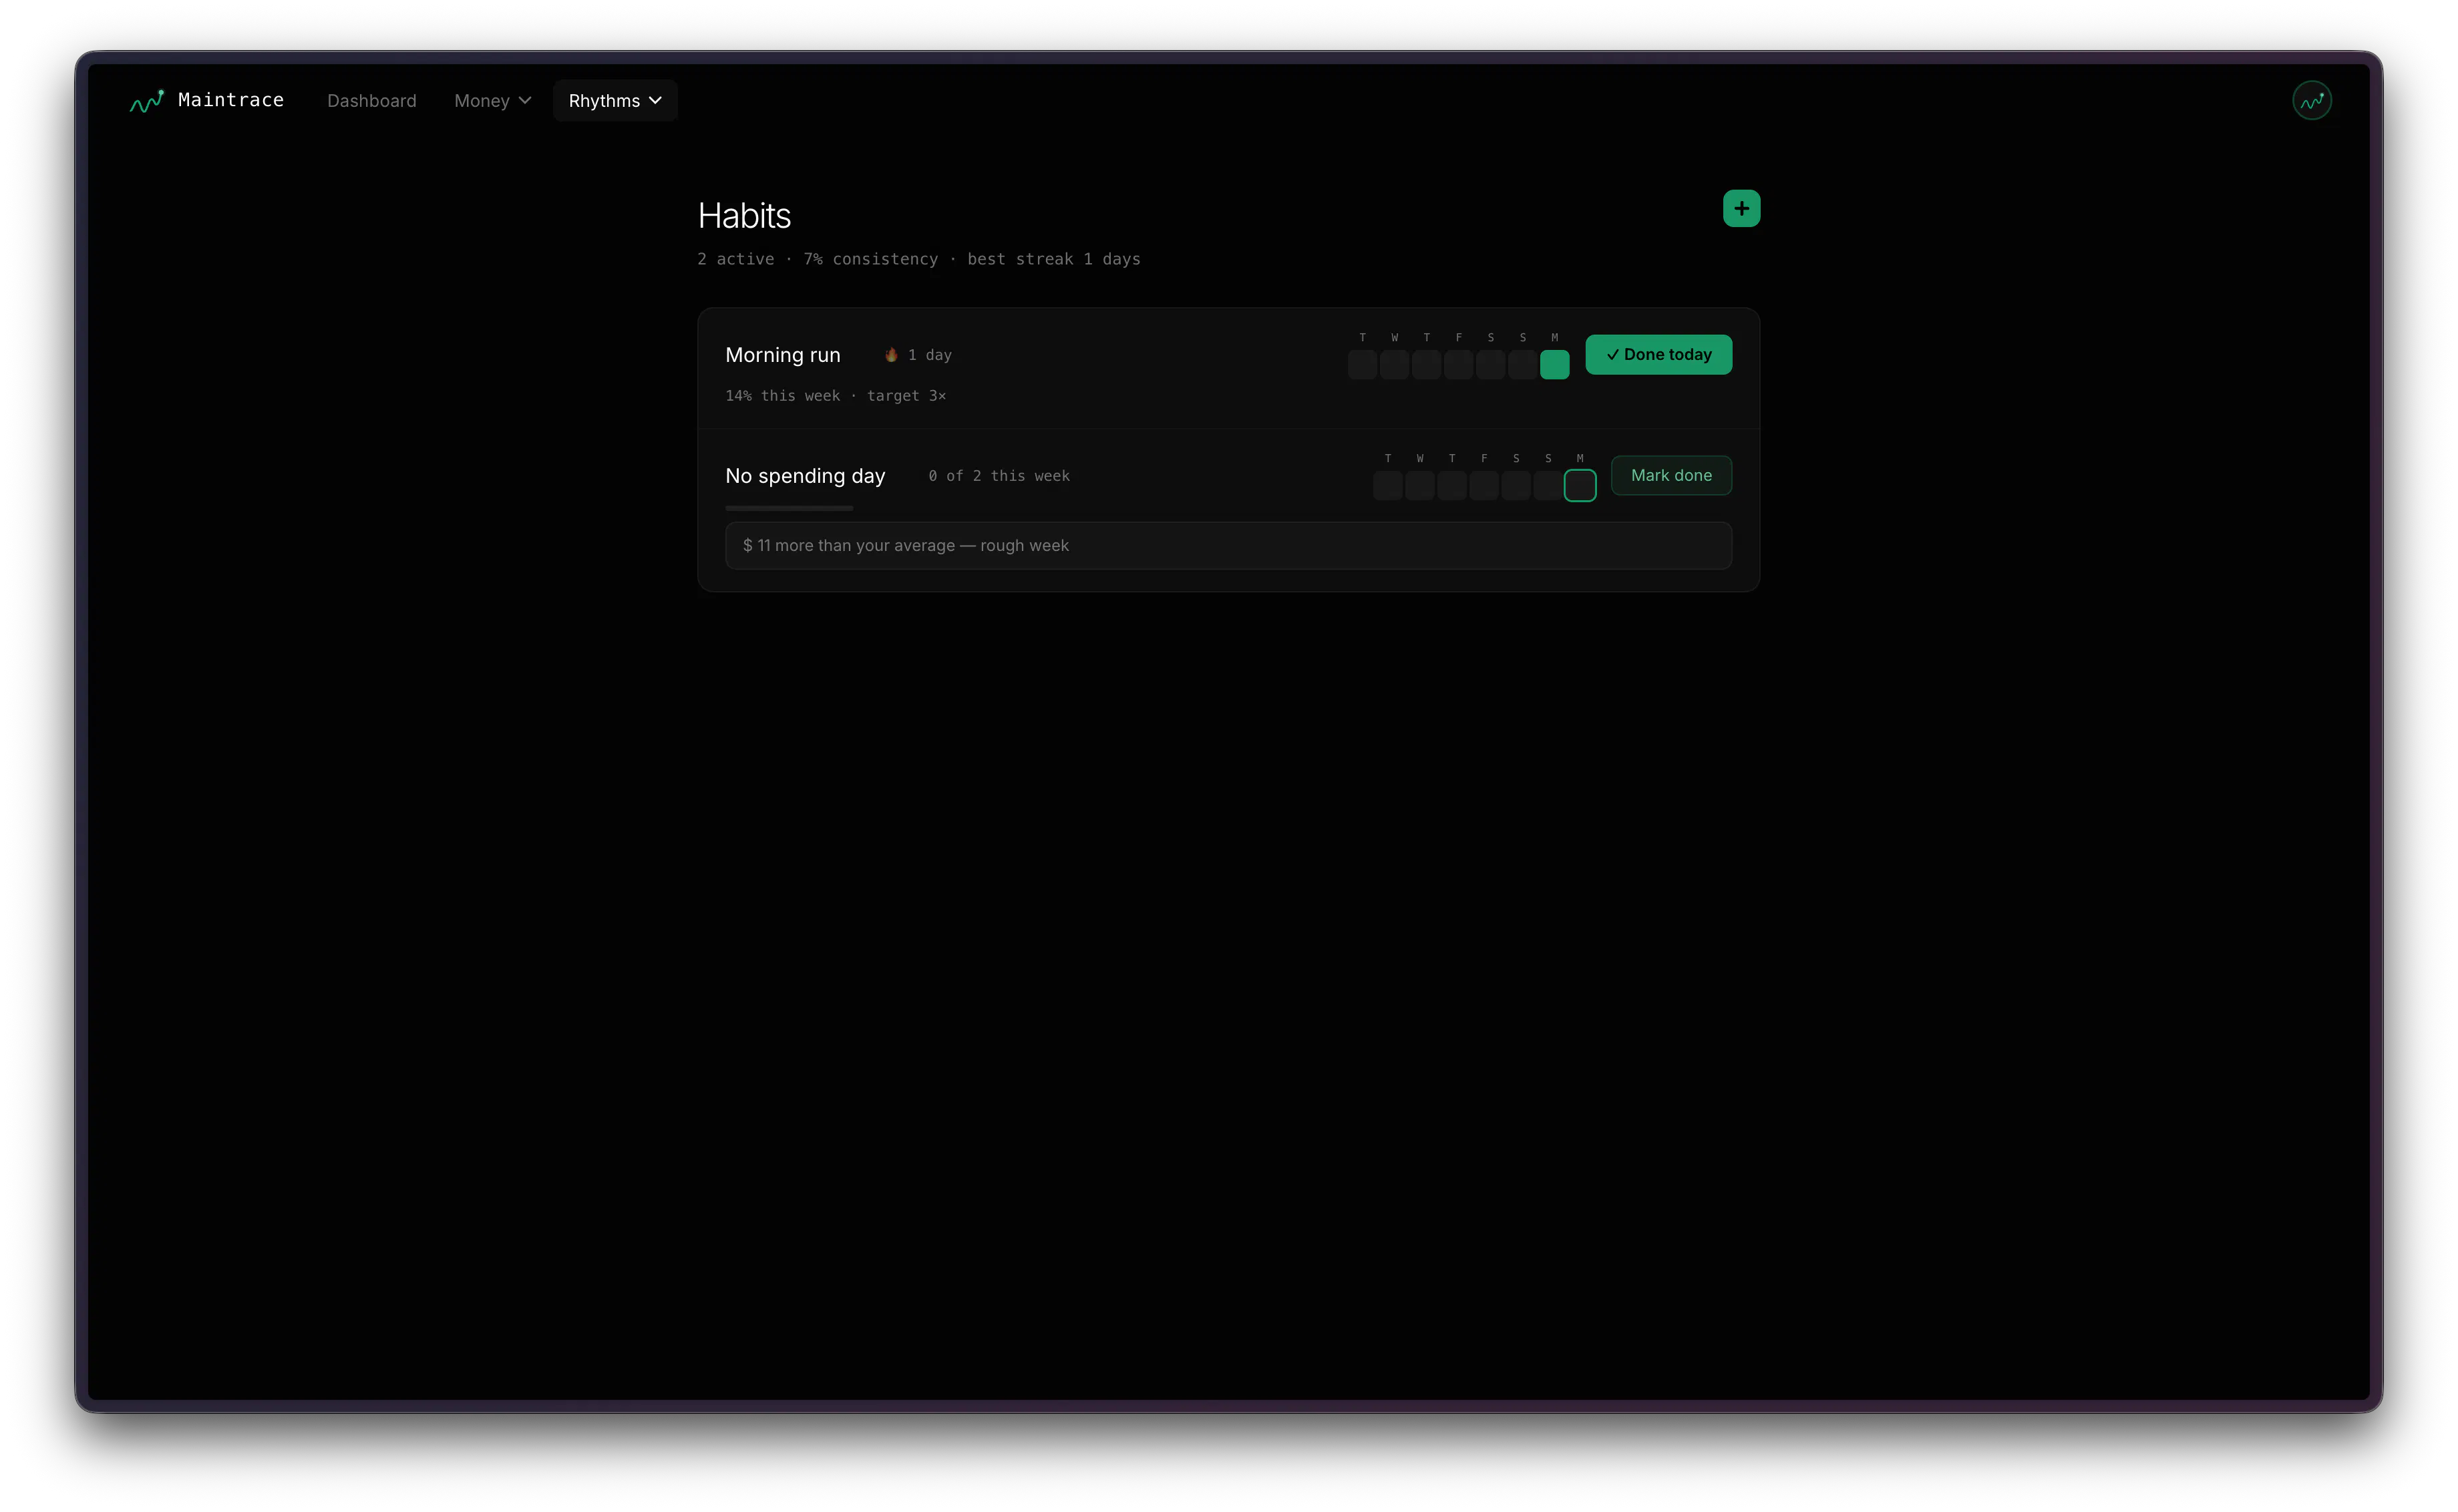
Task: Toggle Friday square for Morning run
Action: pyautogui.click(x=1458, y=364)
